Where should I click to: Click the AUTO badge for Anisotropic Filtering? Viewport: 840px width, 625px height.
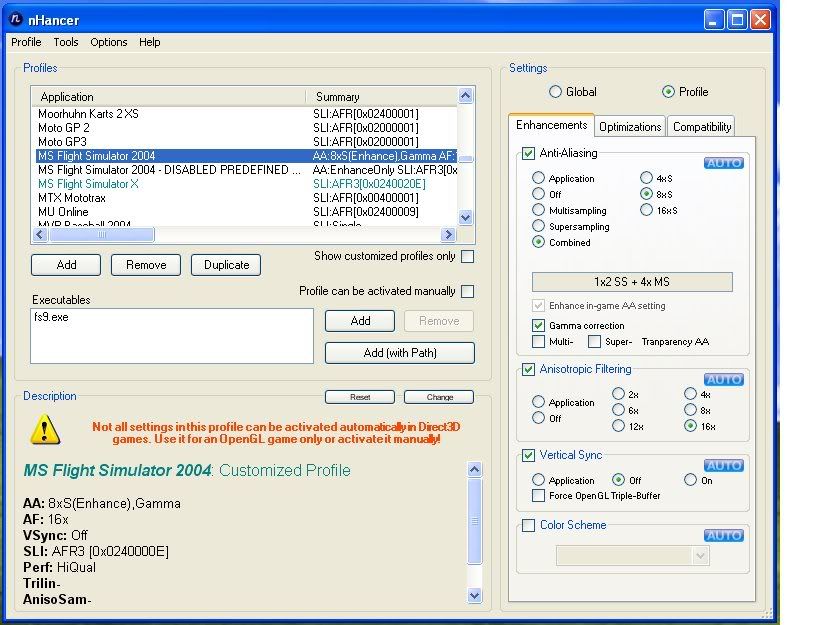[724, 379]
